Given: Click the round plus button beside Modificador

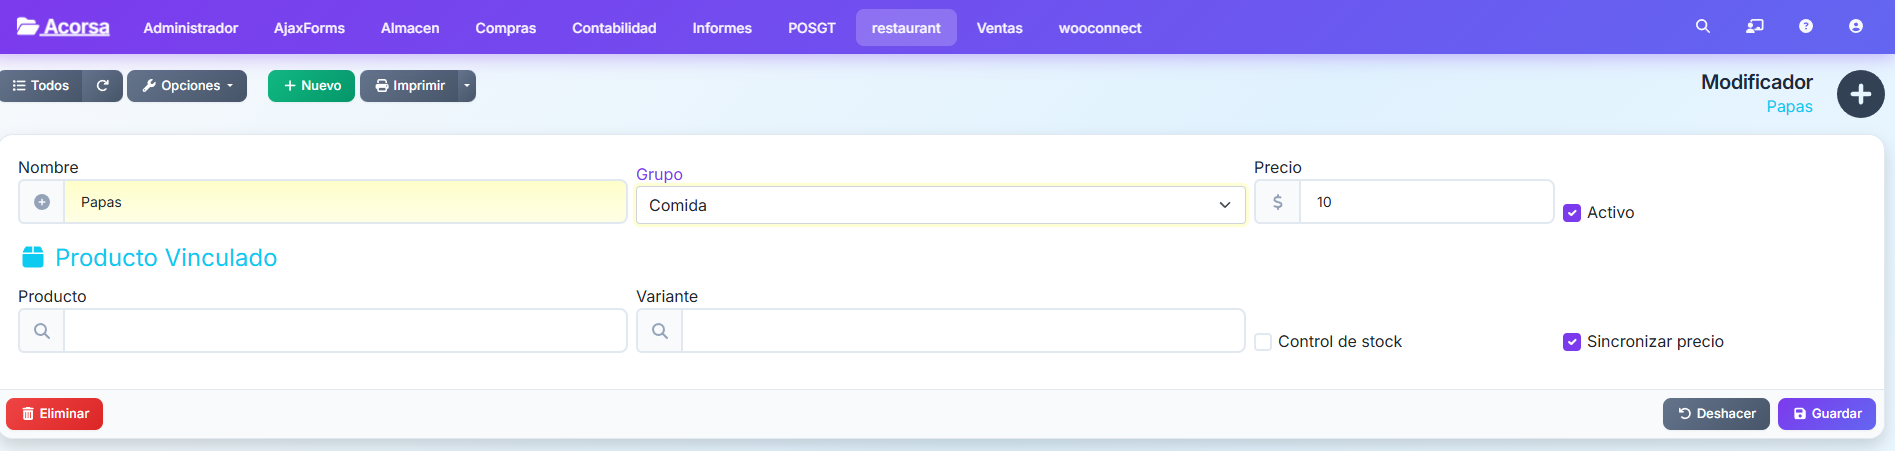Looking at the screenshot, I should click(x=1860, y=94).
